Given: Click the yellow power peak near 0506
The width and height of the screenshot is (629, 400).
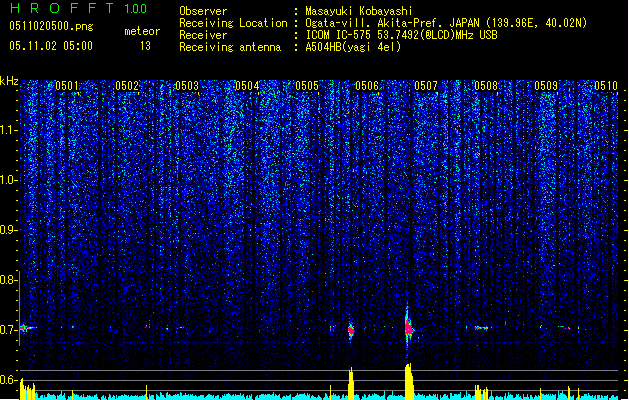Looking at the screenshot, I should tap(351, 383).
